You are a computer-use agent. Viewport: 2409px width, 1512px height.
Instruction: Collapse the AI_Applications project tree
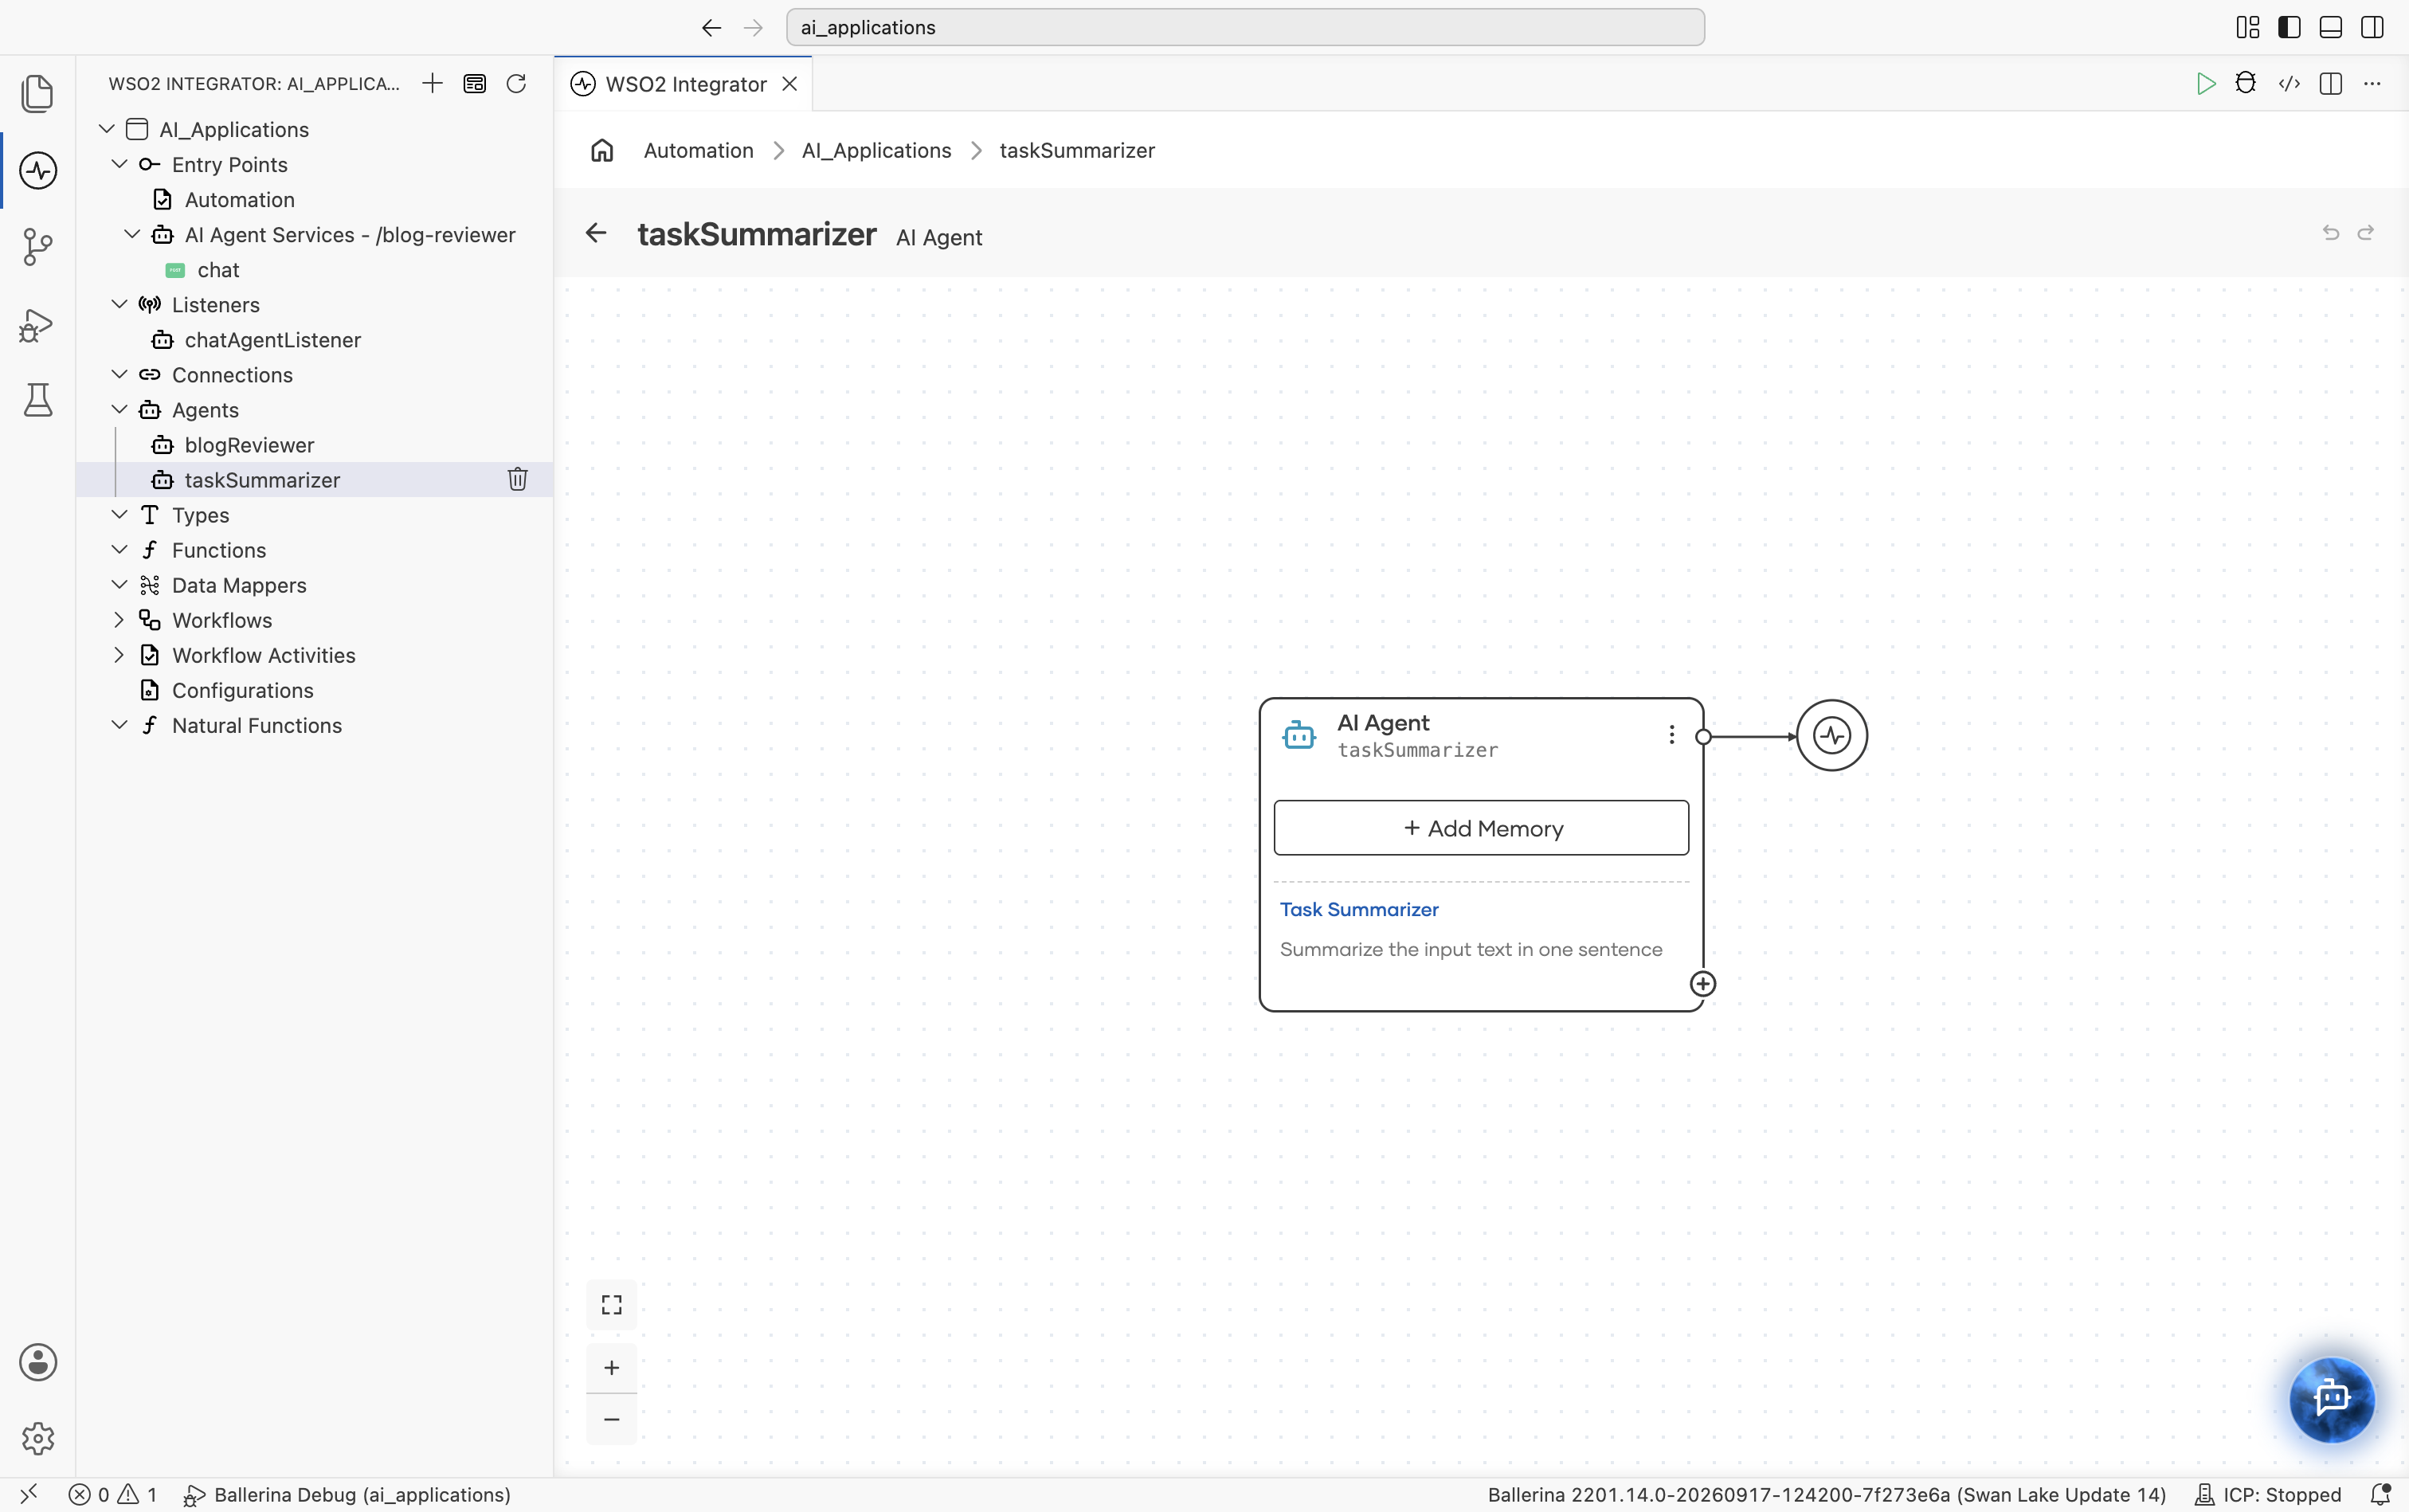click(x=106, y=129)
